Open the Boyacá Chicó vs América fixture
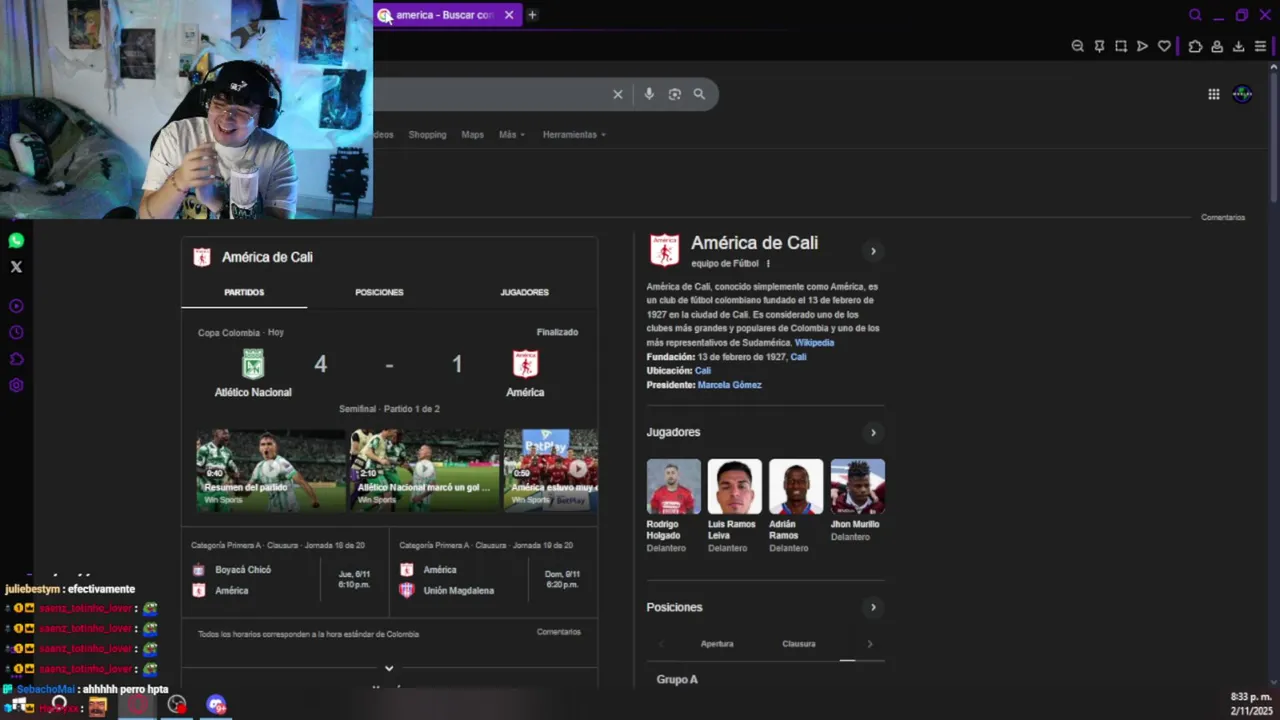 click(285, 574)
